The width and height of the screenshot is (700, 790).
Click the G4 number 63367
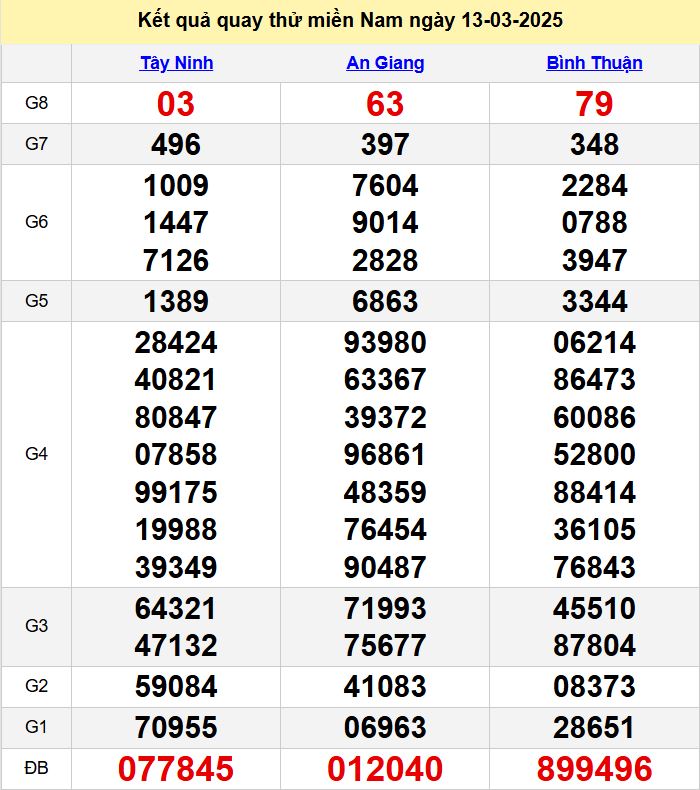385,380
